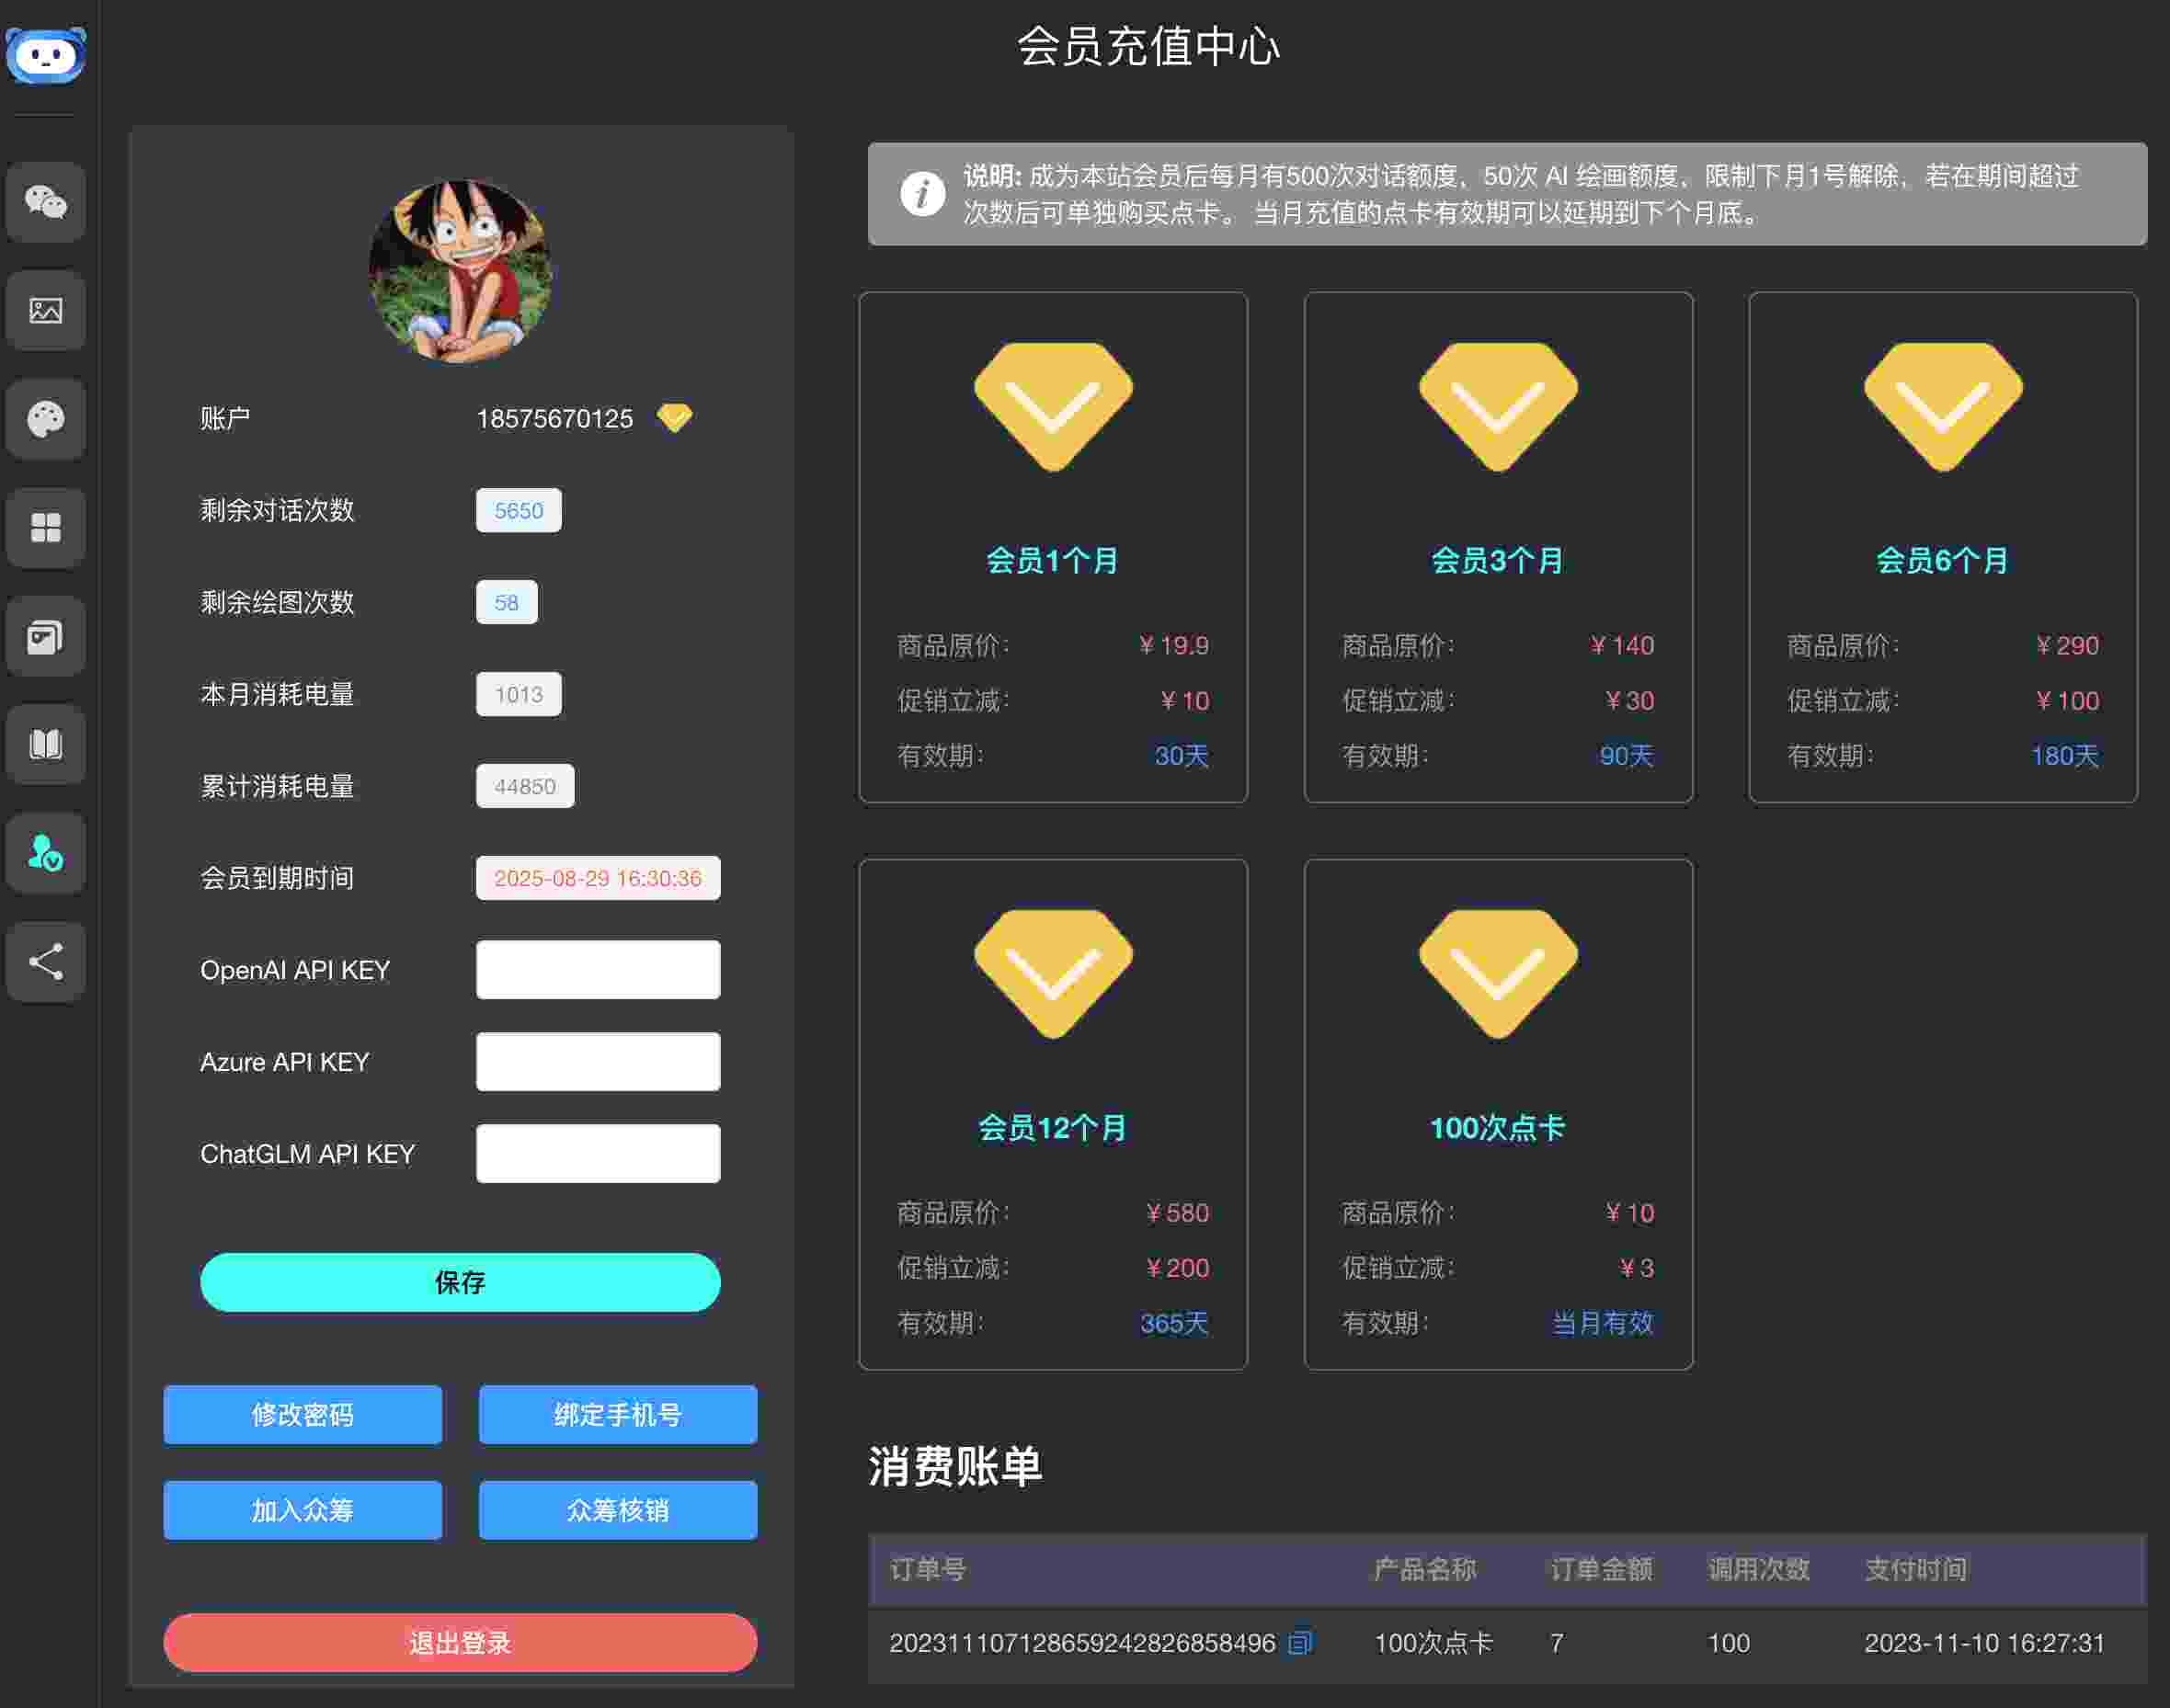2170x1708 pixels.
Task: Open the image gallery sidebar icon
Action: point(46,310)
